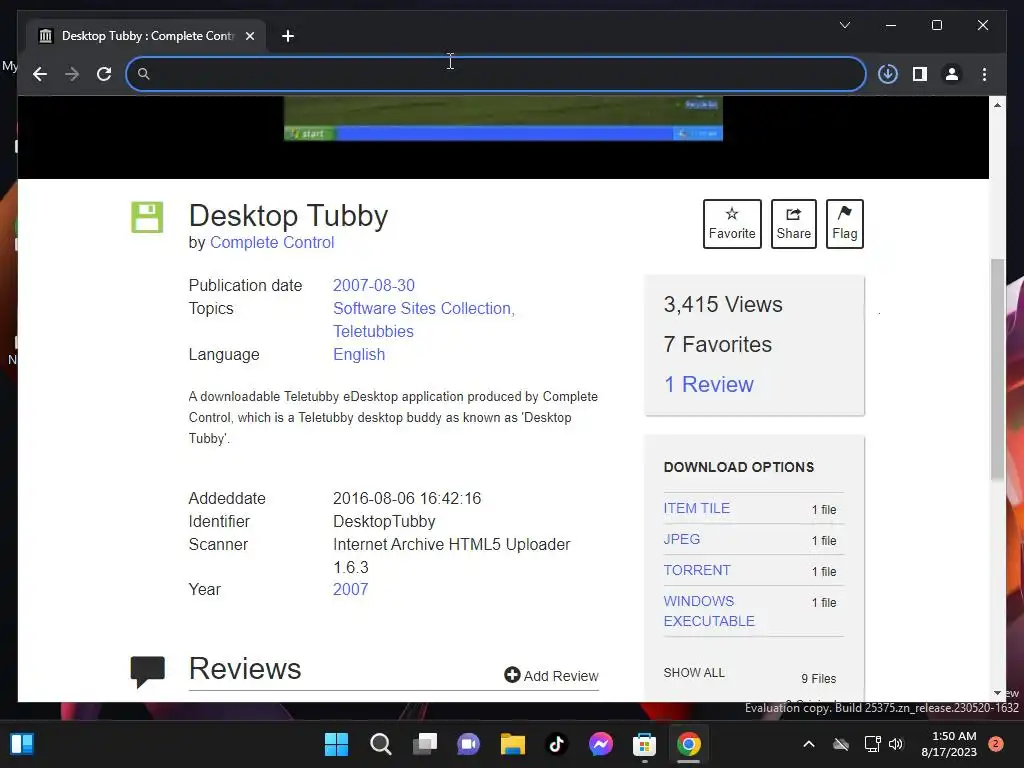This screenshot has width=1024, height=768.
Task: Click the page scrollbar down arrow
Action: click(x=997, y=693)
